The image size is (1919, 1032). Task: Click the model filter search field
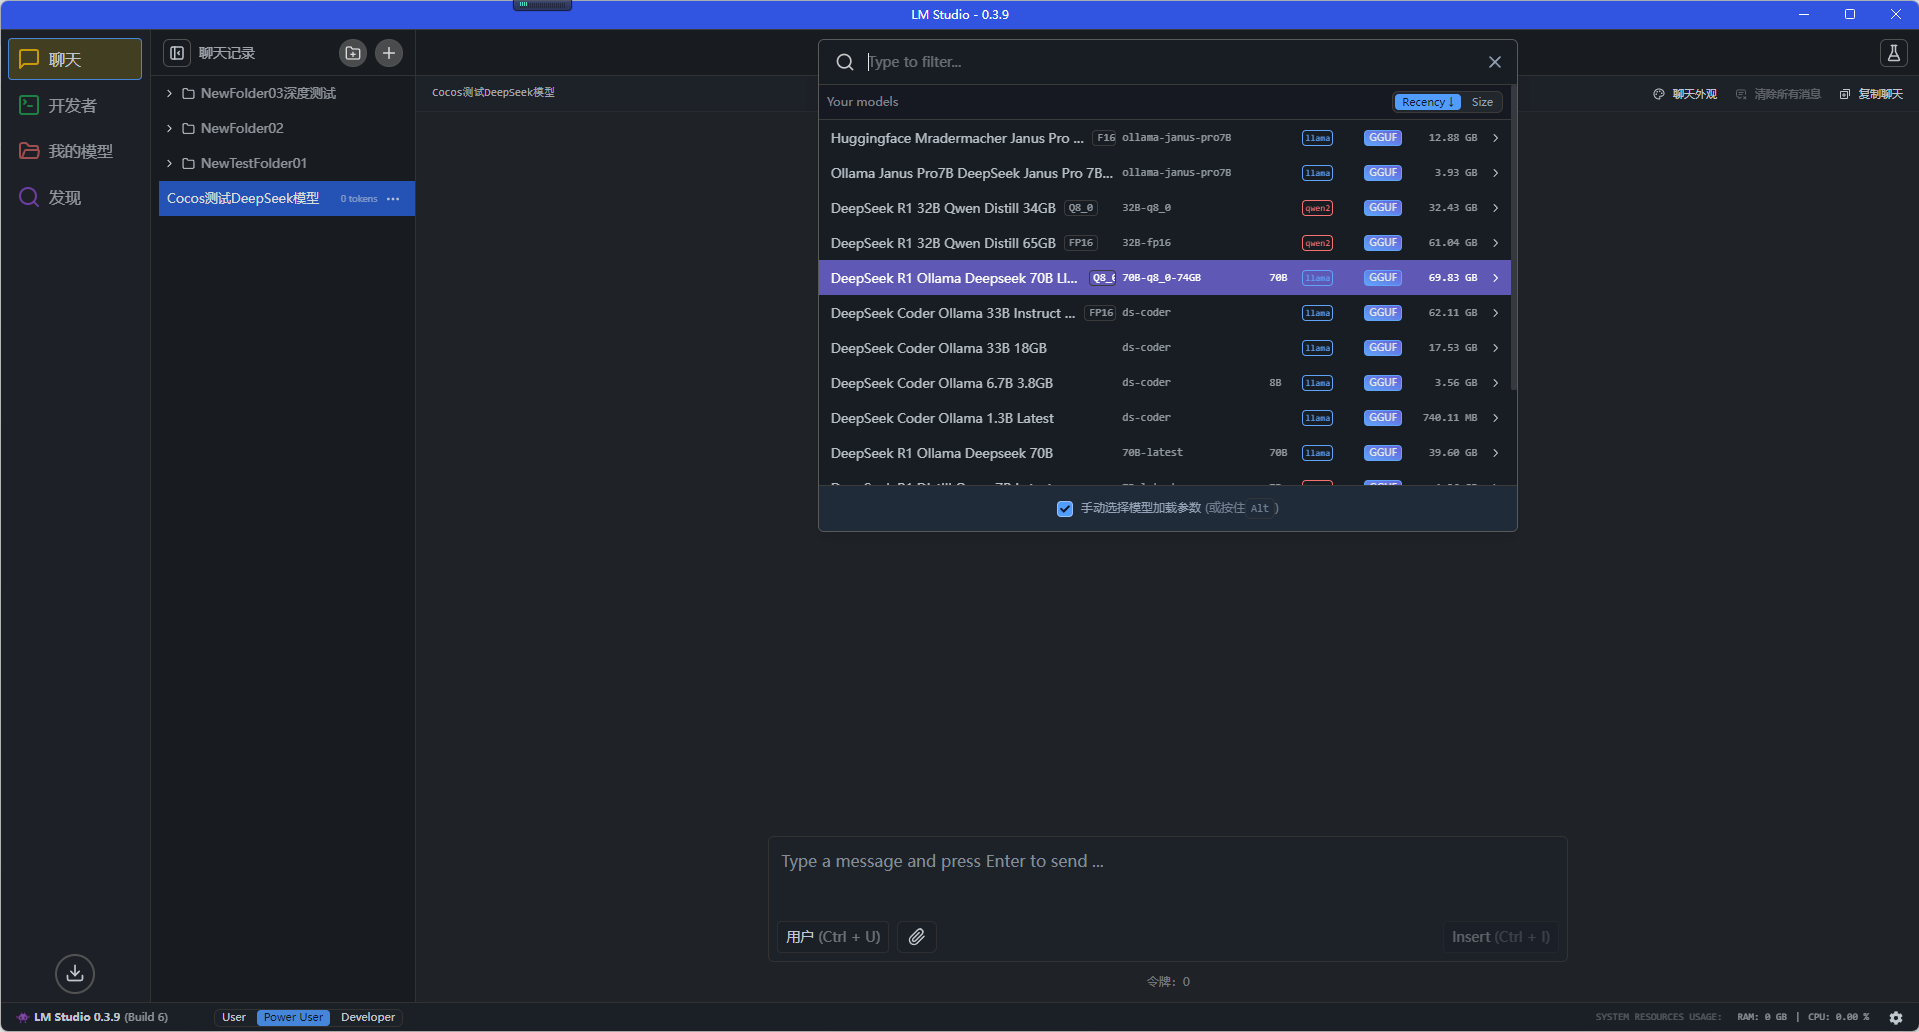click(1170, 62)
